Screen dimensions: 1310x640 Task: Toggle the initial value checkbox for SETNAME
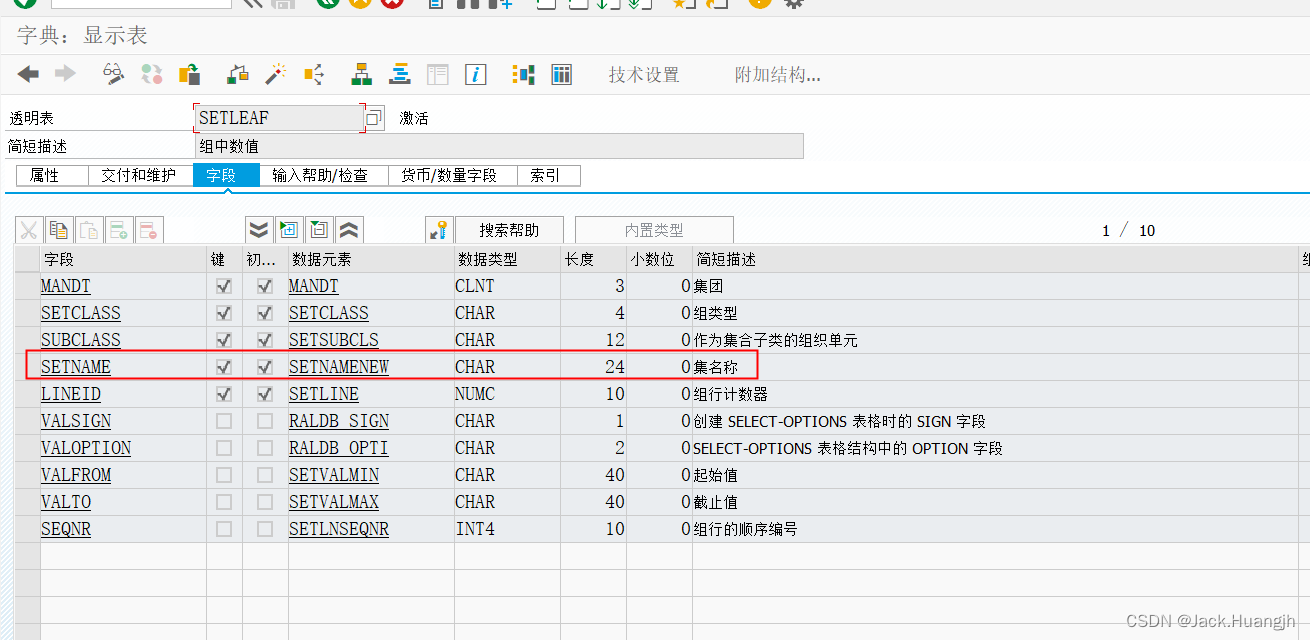point(264,366)
